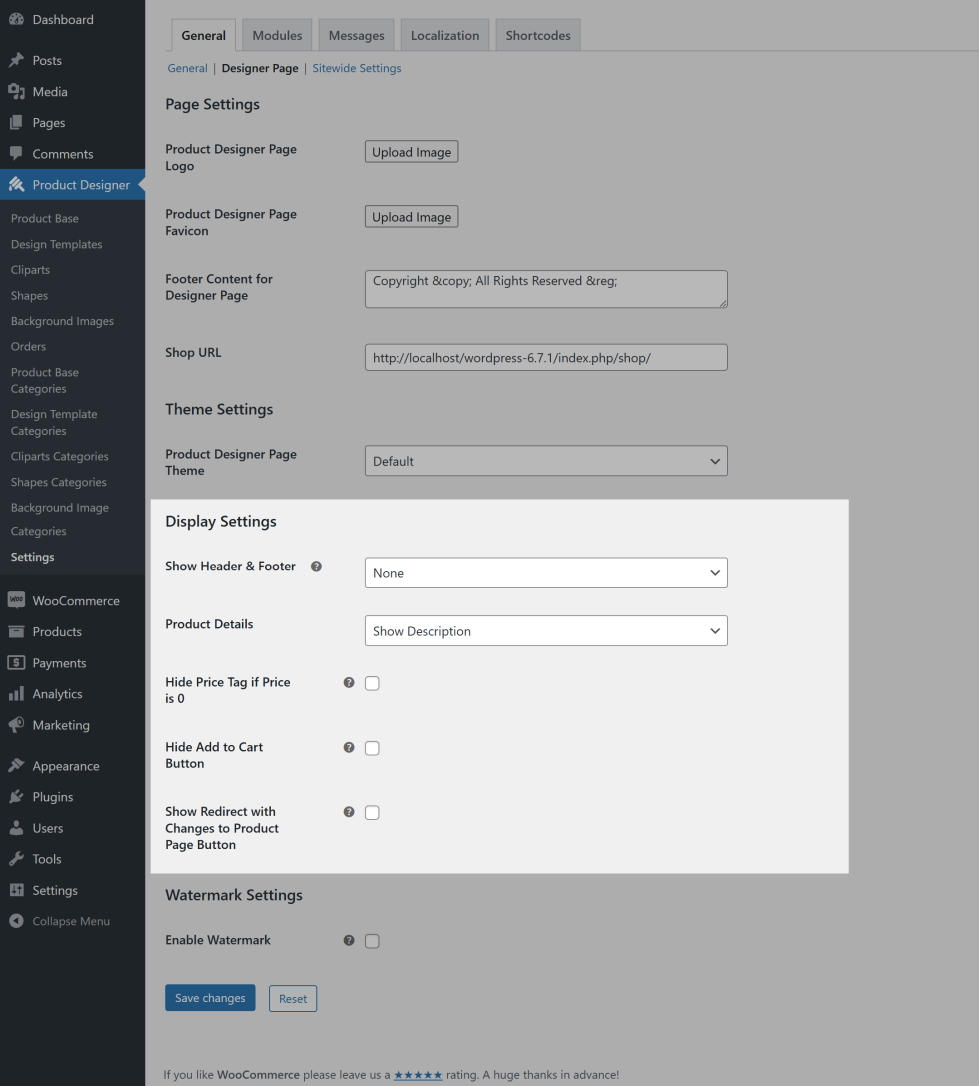The height and width of the screenshot is (1086, 979).
Task: Upload image for Product Designer Page Logo
Action: (411, 152)
